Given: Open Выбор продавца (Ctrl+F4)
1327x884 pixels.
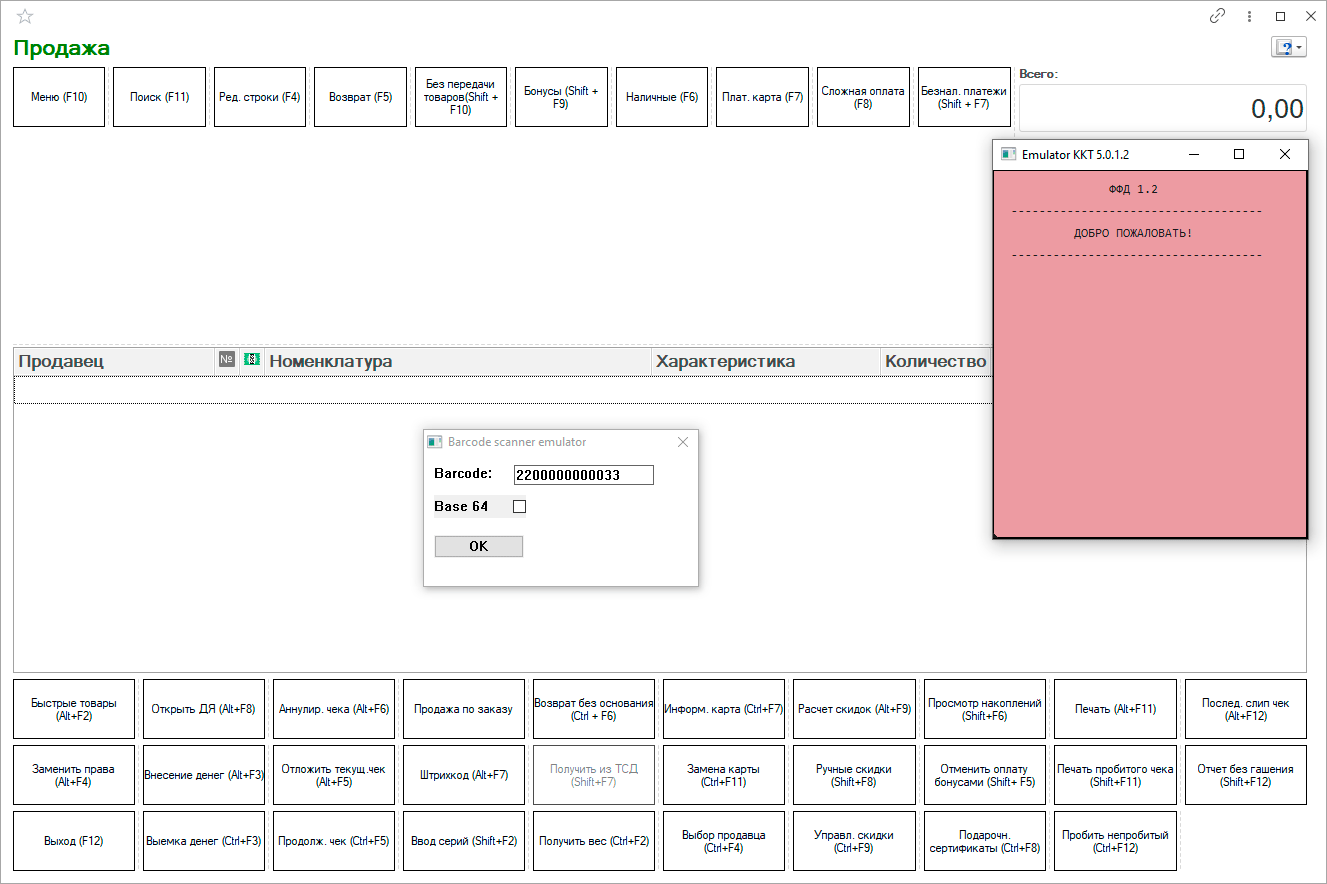Looking at the screenshot, I should point(724,841).
